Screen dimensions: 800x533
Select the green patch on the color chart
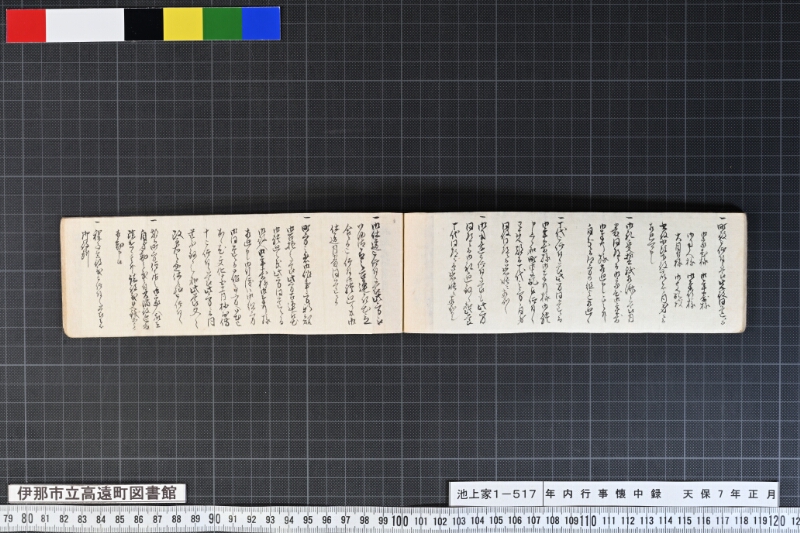222,23
